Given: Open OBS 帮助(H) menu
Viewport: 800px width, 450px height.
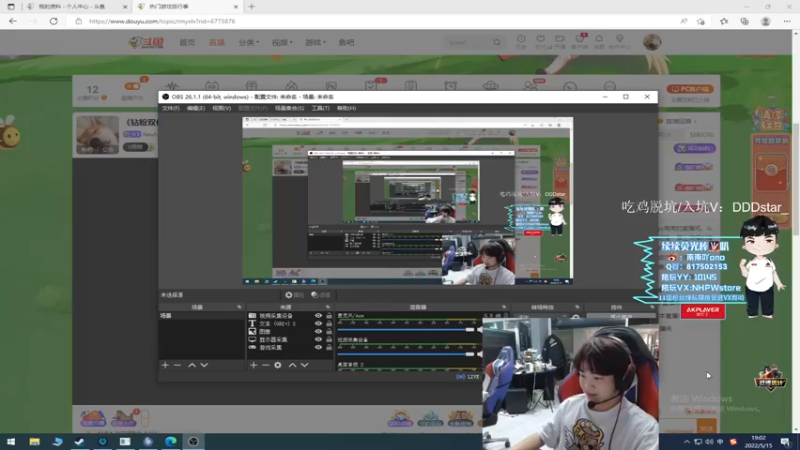Looking at the screenshot, I should coord(346,108).
